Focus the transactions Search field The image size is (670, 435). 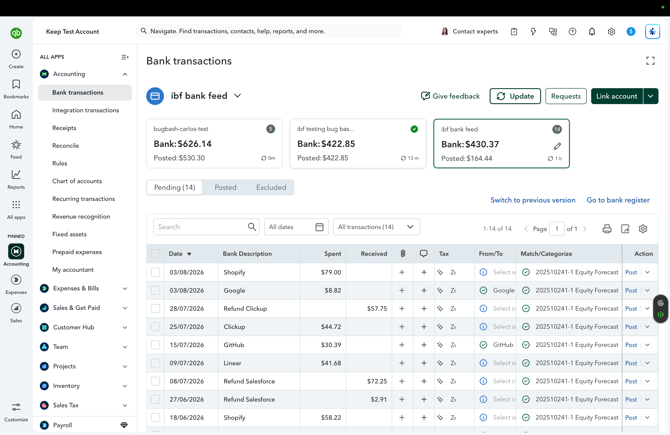[206, 227]
